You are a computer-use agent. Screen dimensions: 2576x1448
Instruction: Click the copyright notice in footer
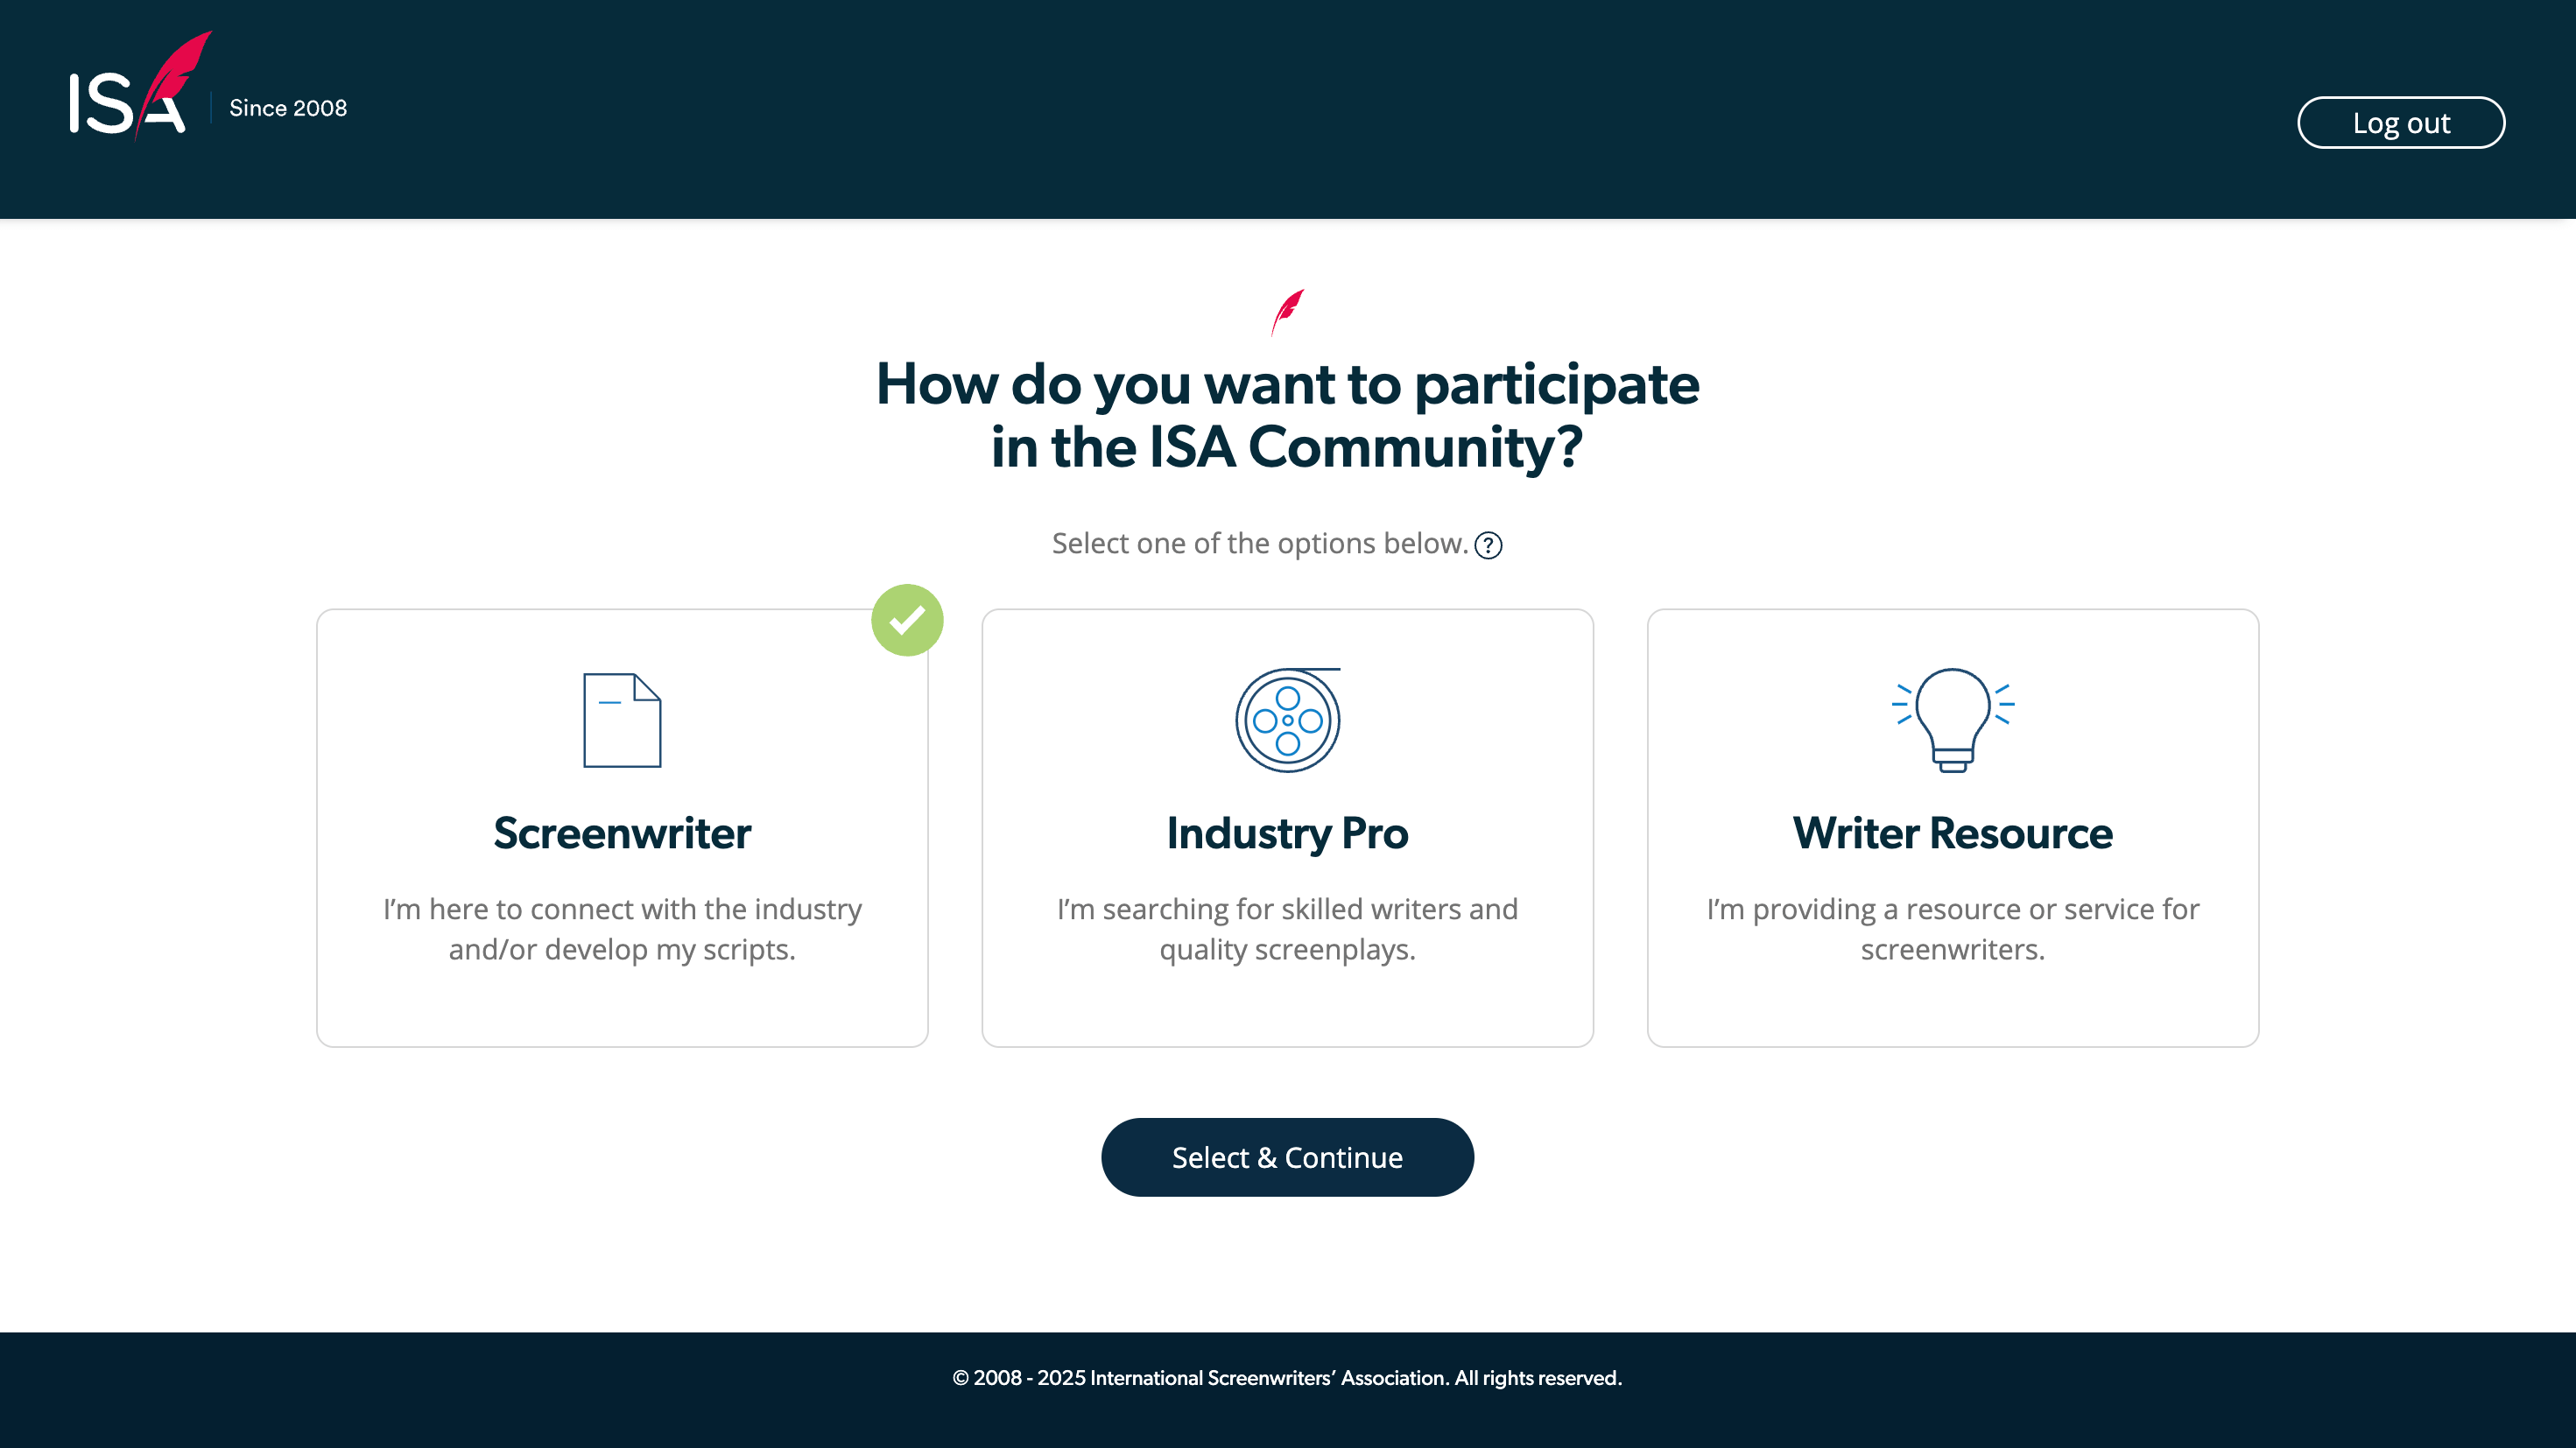pyautogui.click(x=1287, y=1378)
